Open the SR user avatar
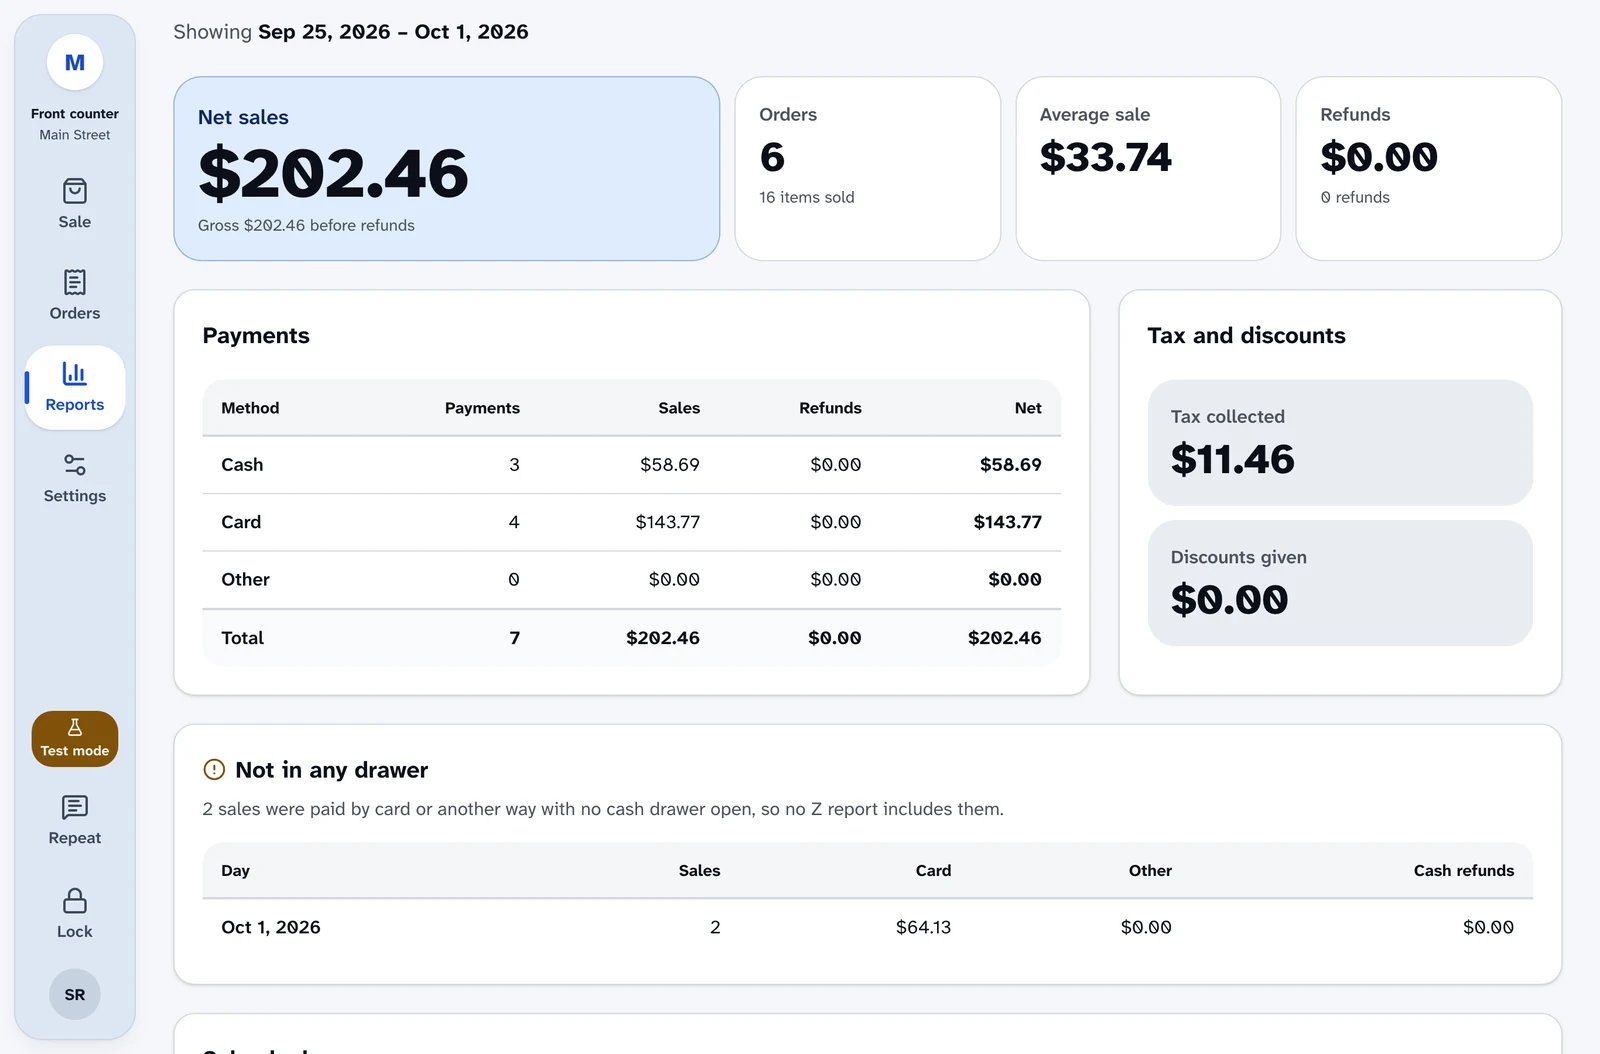Viewport: 1600px width, 1054px height. pyautogui.click(x=75, y=994)
